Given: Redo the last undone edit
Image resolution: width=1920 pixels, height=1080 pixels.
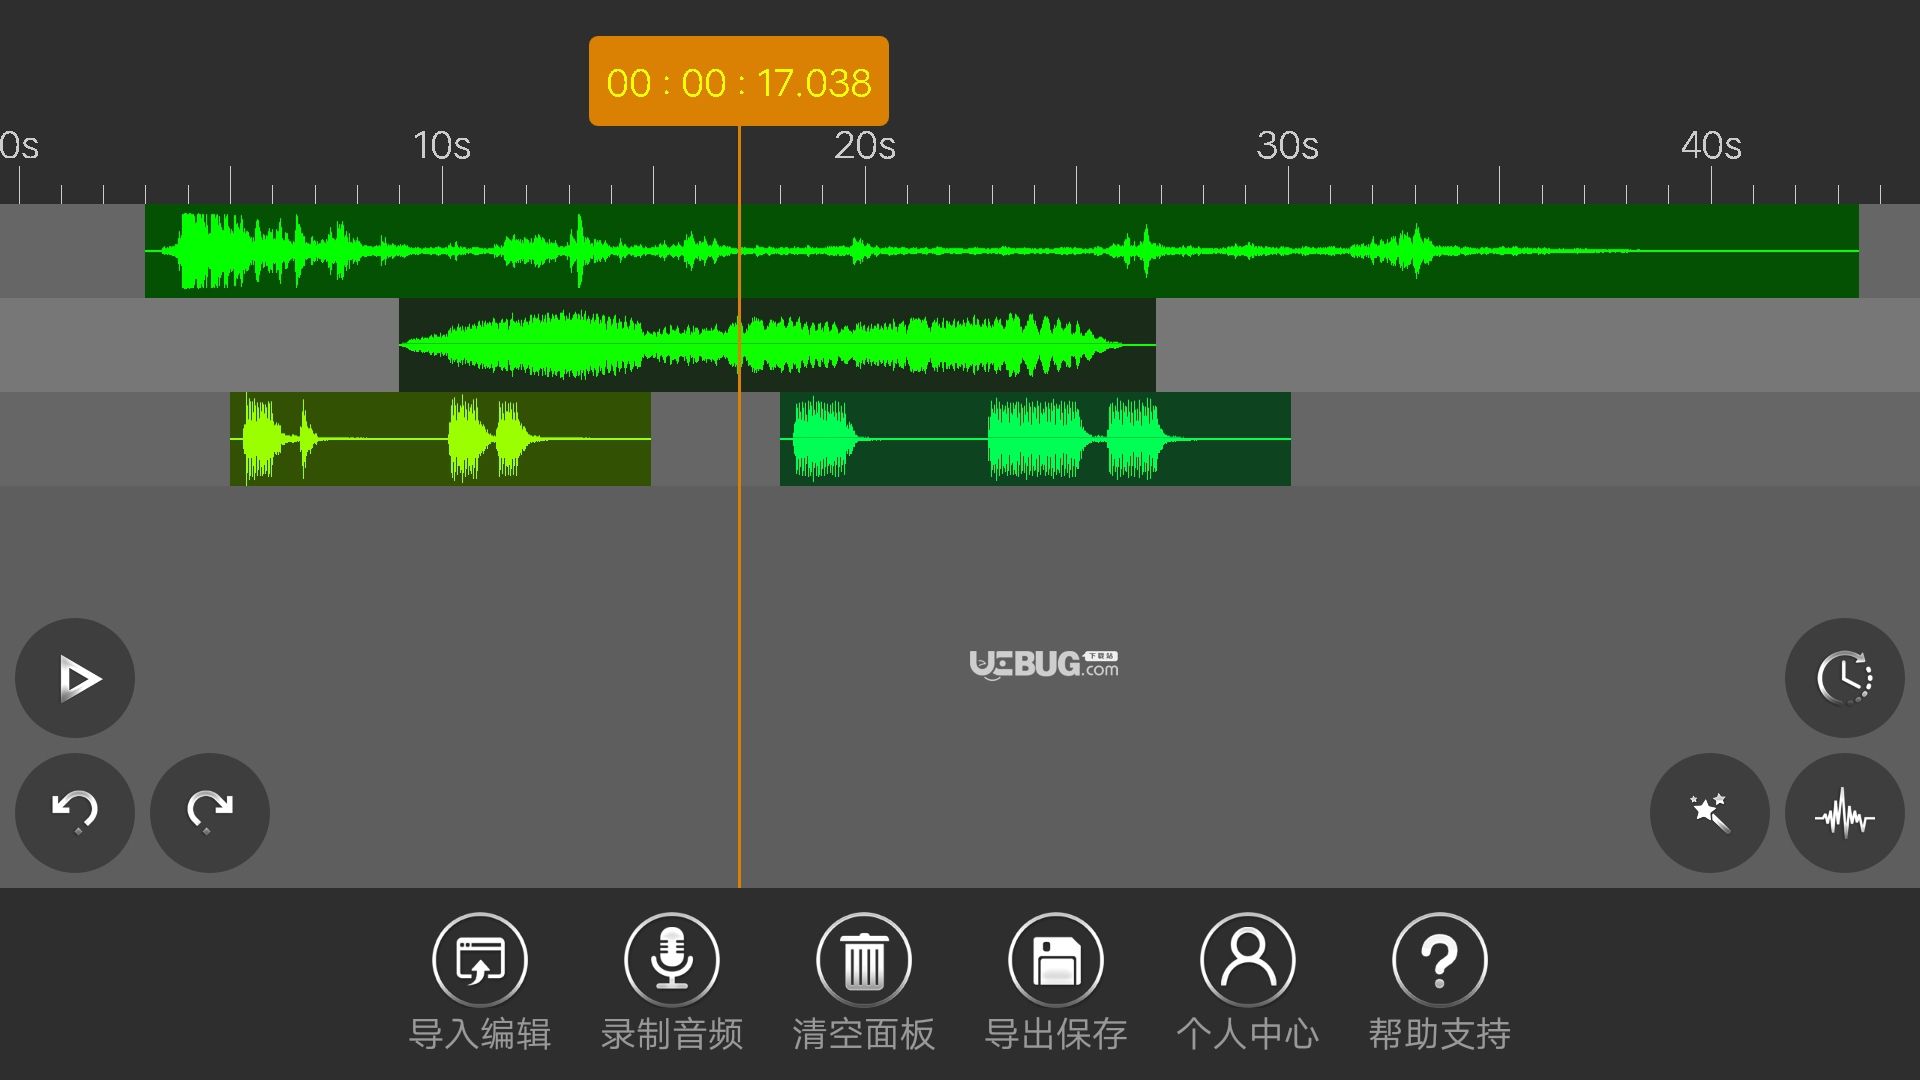Looking at the screenshot, I should (x=210, y=812).
